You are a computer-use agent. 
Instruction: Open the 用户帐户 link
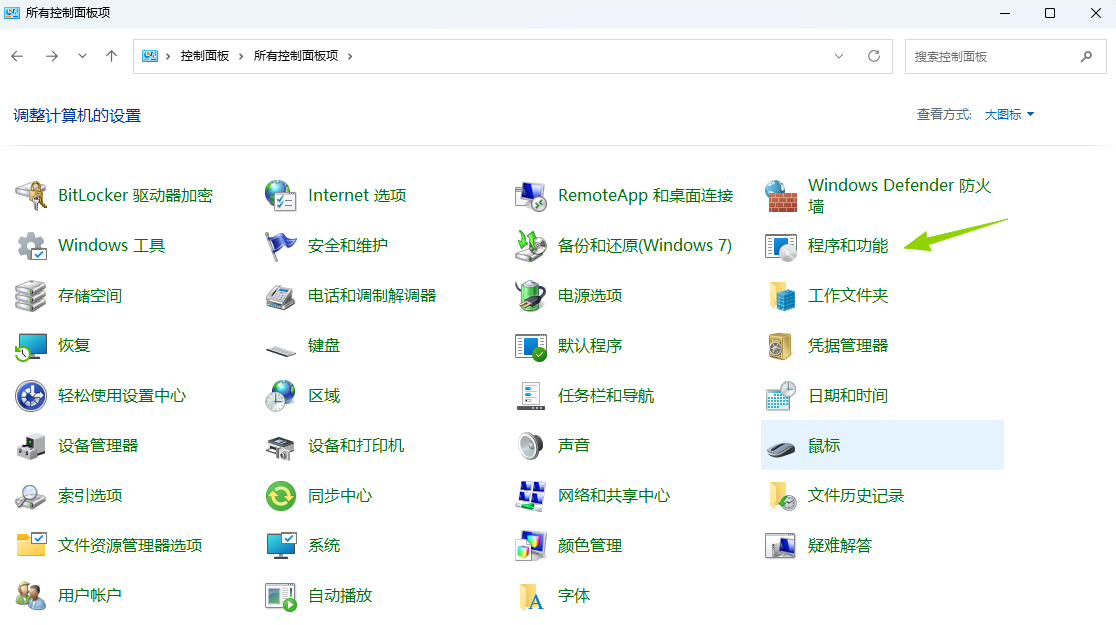click(x=90, y=596)
